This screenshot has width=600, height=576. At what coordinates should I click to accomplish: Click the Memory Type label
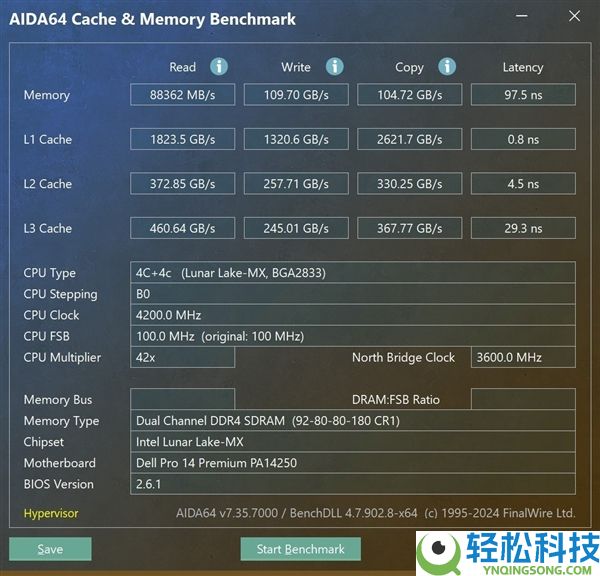click(61, 421)
